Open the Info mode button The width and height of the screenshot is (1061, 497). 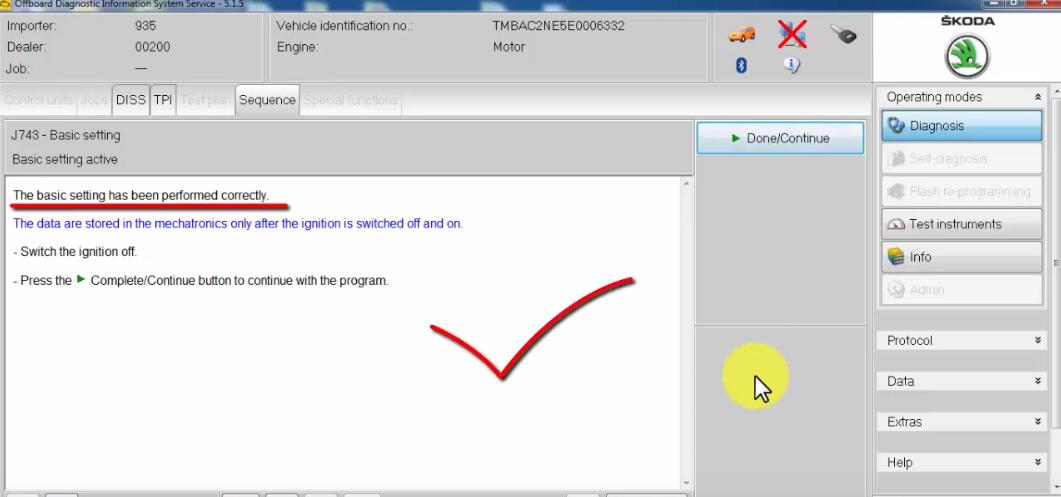click(x=962, y=257)
